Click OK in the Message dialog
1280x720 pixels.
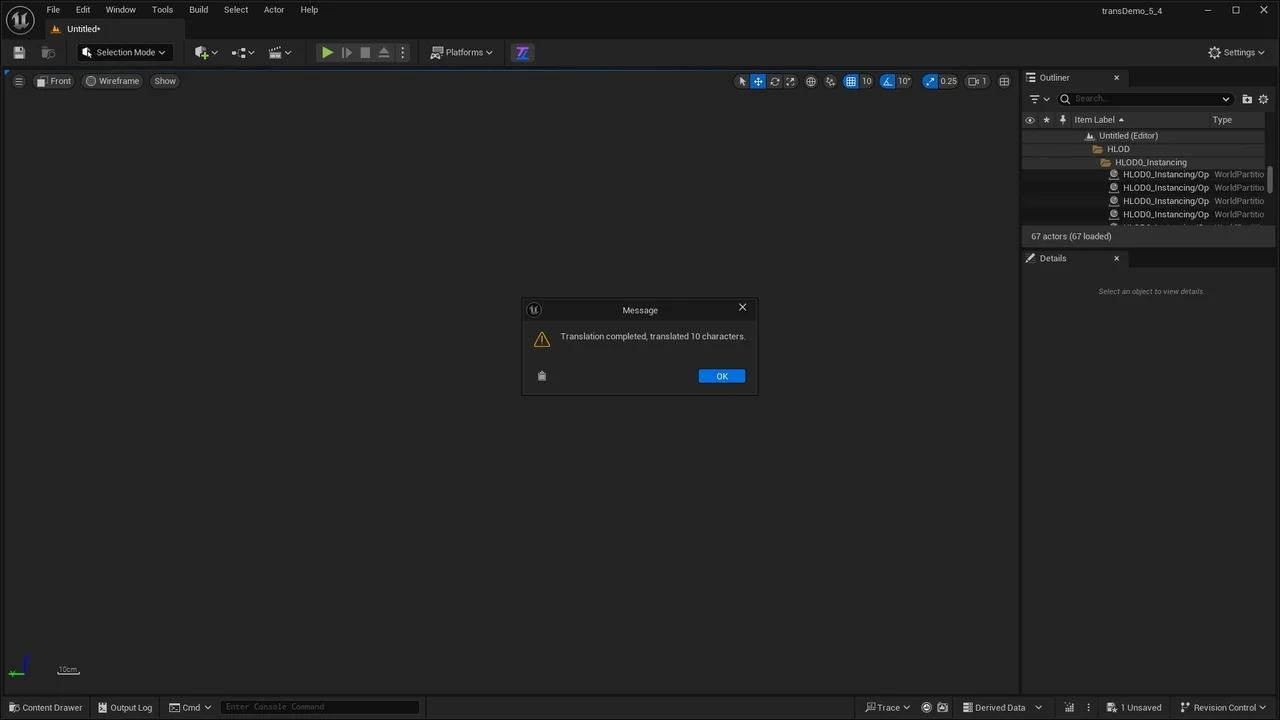721,376
